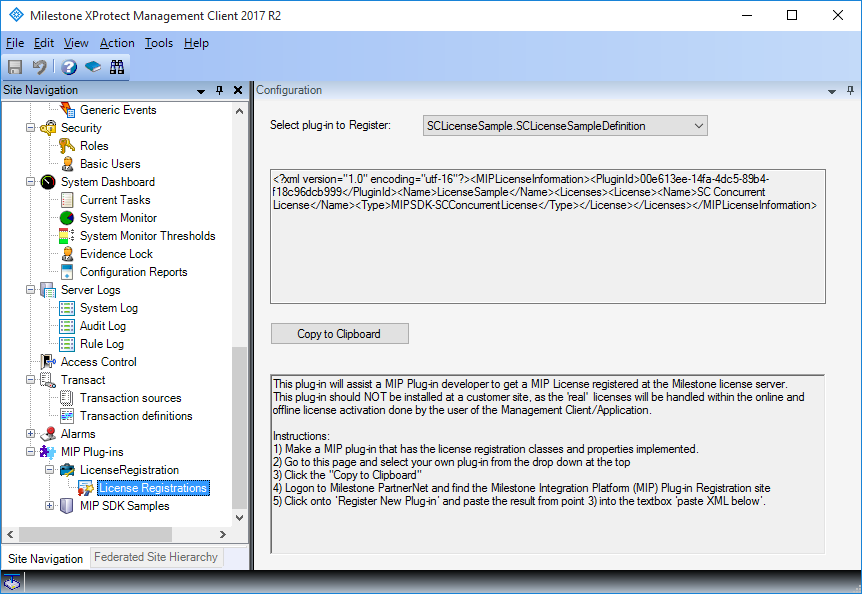Screen dimensions: 862x594
Task: Open the View menu
Action: [x=76, y=43]
